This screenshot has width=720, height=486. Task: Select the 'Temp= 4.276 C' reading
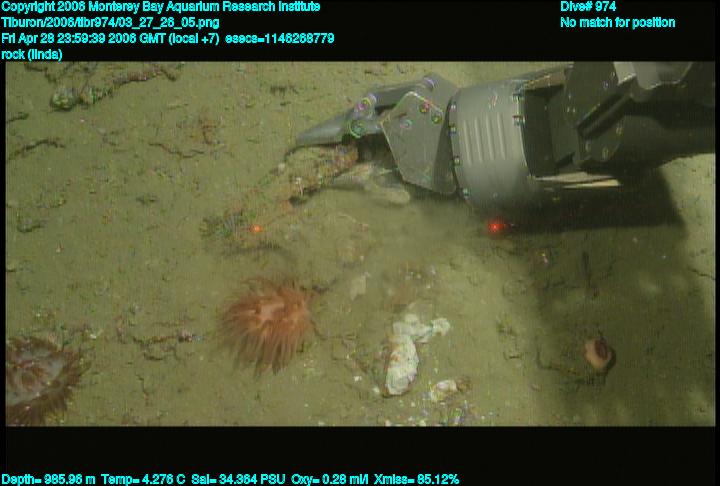[143, 479]
